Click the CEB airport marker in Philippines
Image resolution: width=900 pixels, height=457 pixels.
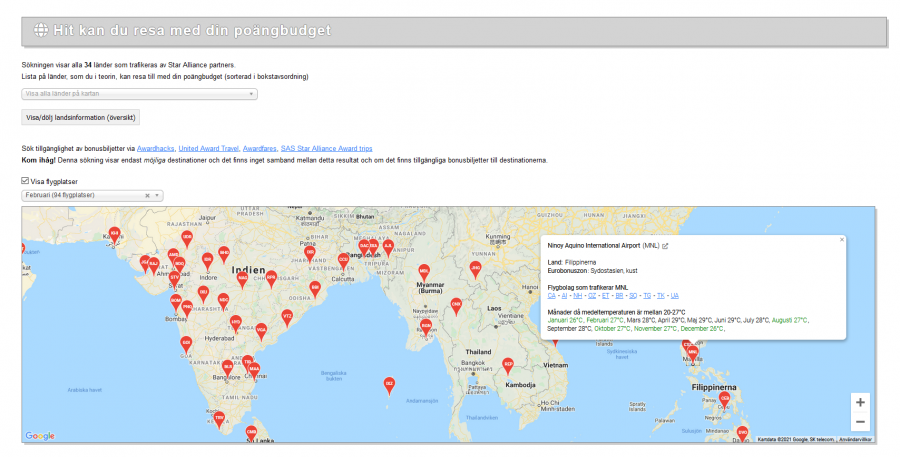(x=725, y=398)
